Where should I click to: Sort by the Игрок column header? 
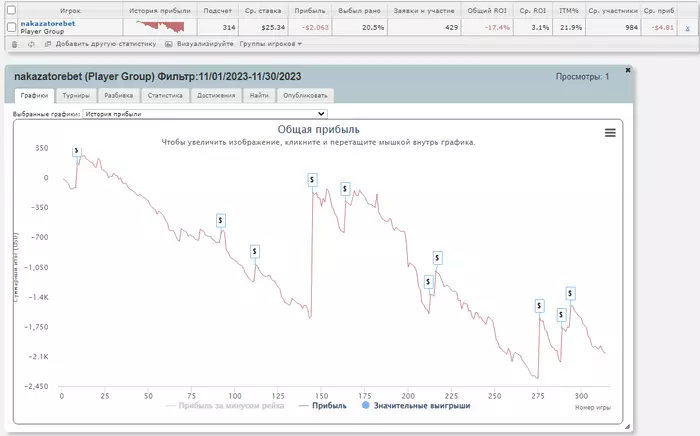pyautogui.click(x=70, y=10)
